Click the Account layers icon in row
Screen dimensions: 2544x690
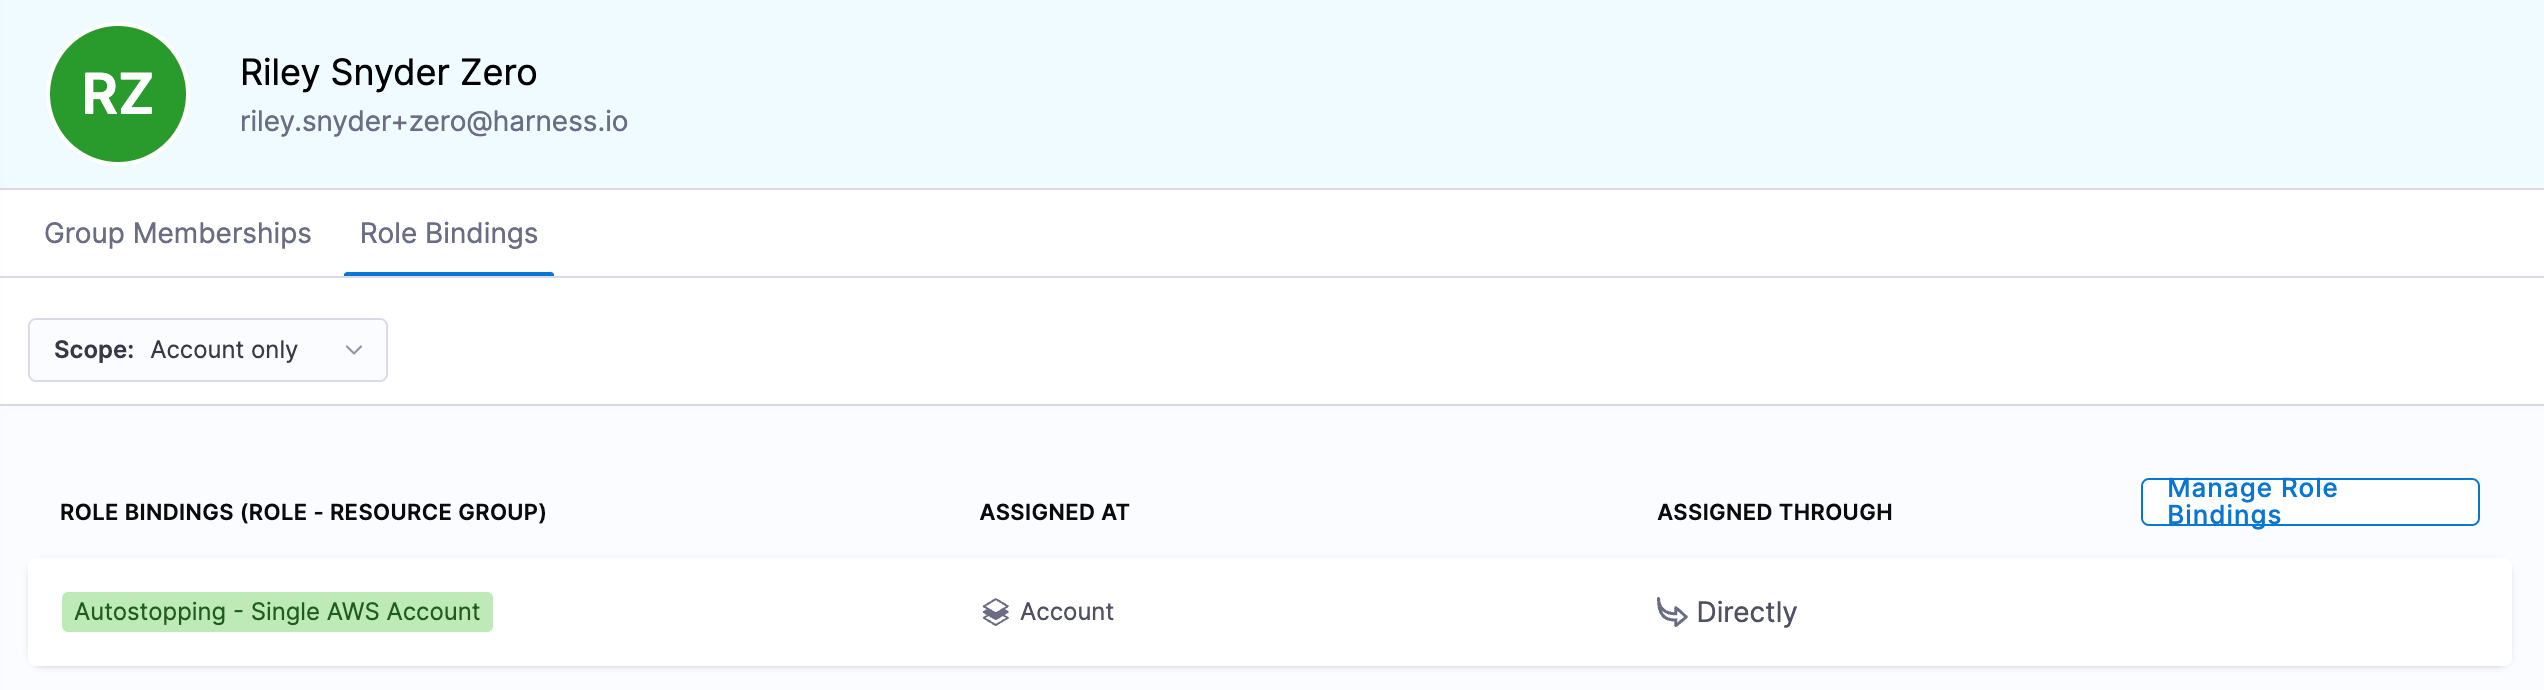coord(995,612)
